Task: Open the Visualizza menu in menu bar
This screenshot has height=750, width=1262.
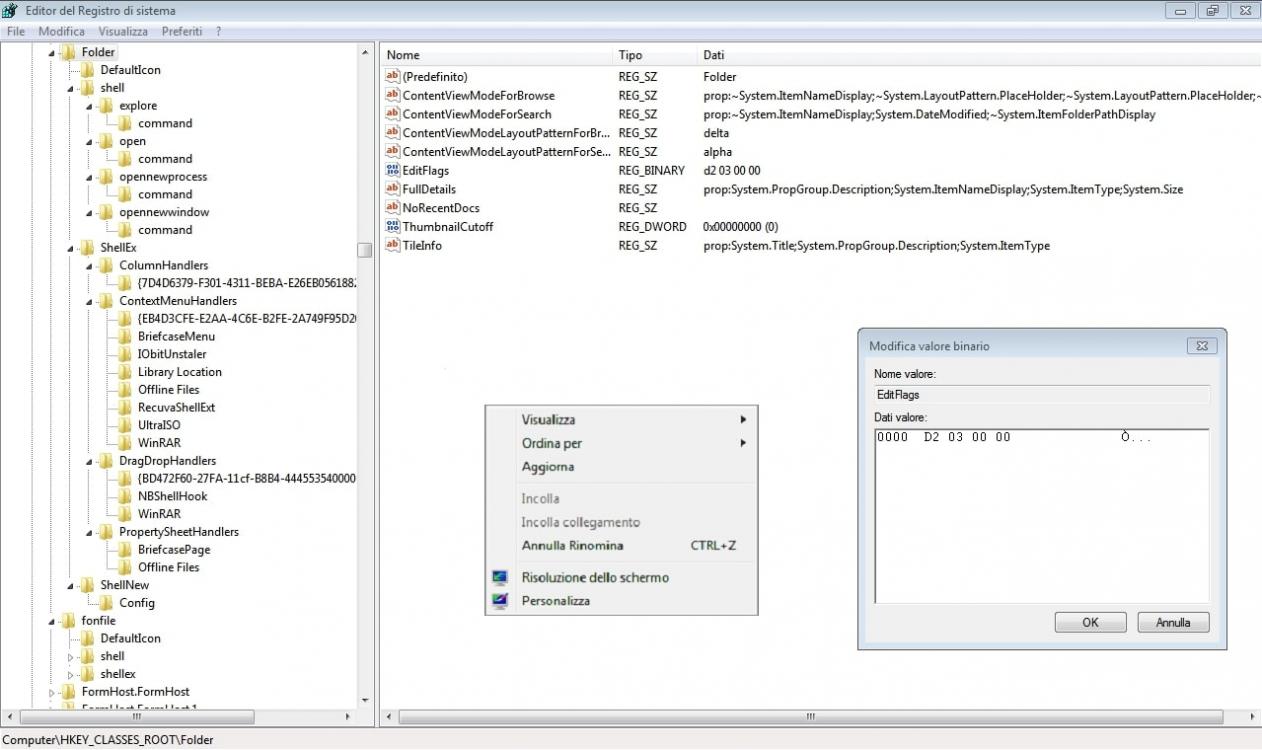Action: coord(123,31)
